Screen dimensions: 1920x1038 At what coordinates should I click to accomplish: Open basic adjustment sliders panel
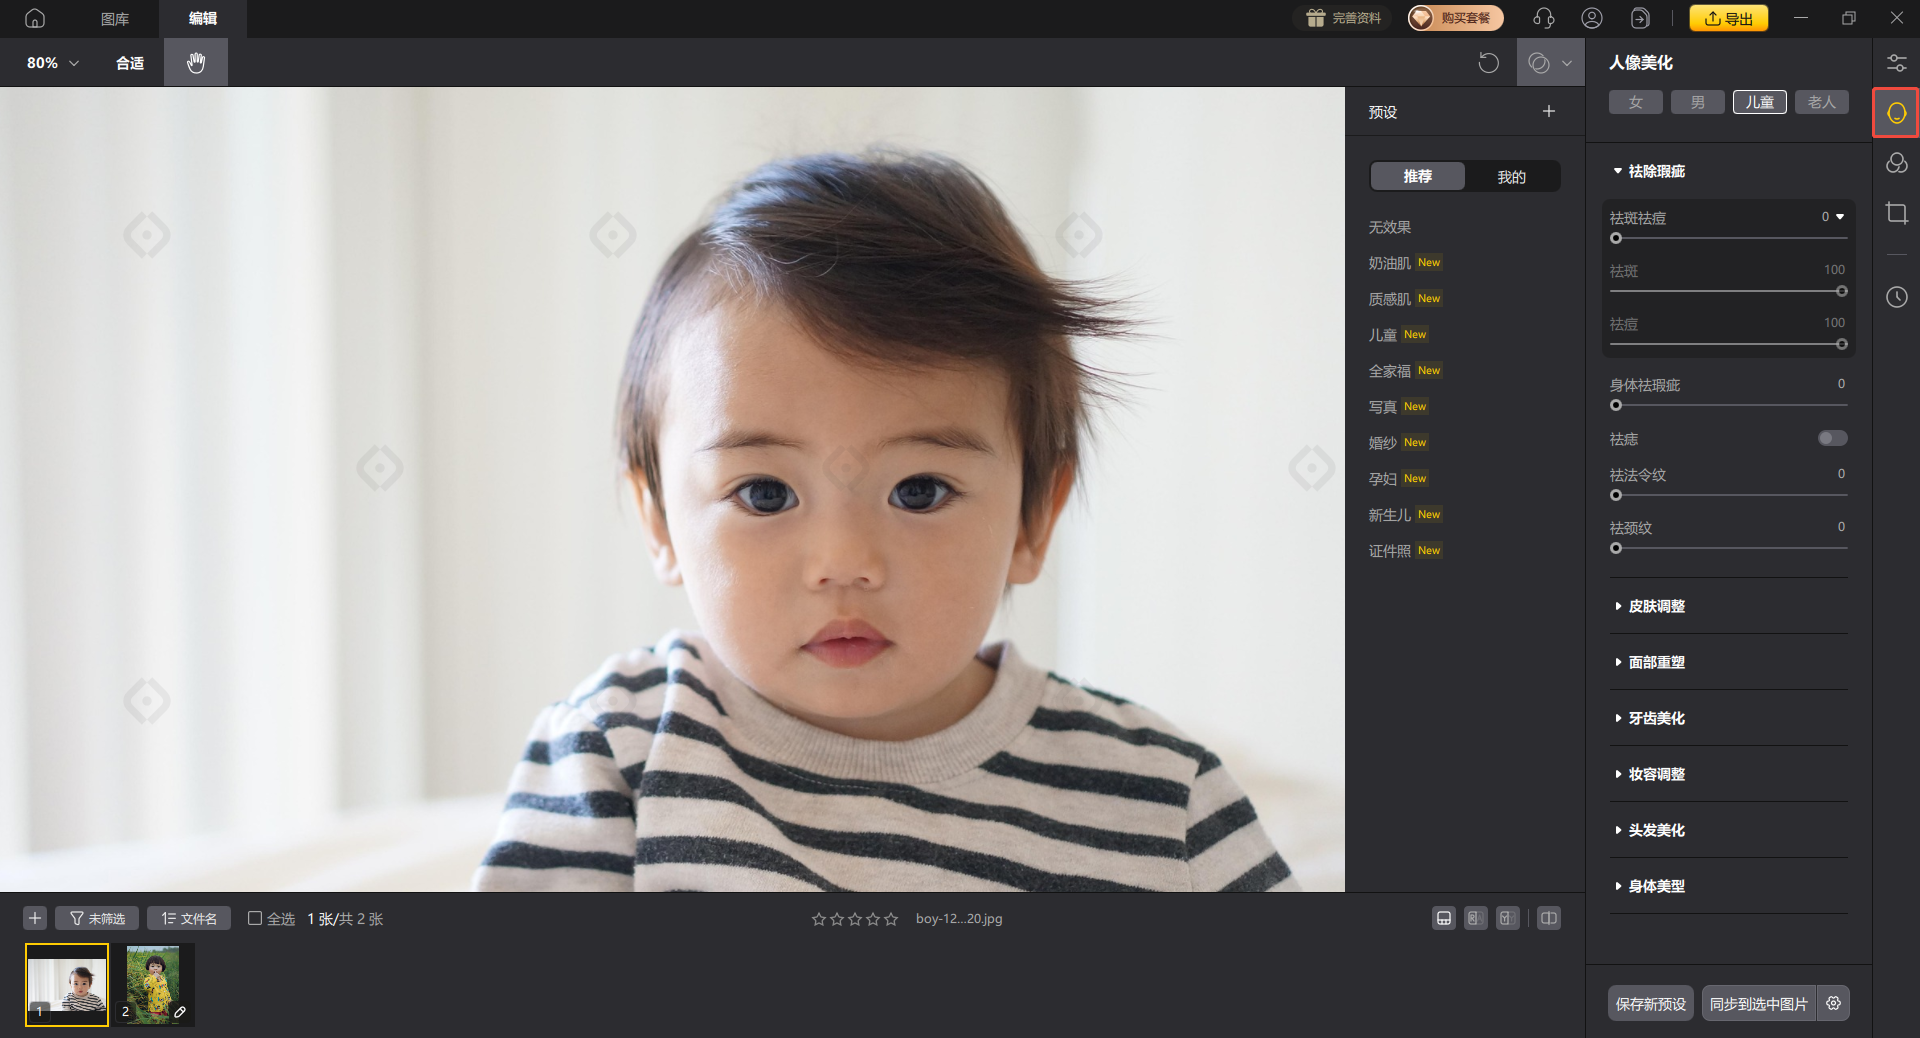coord(1896,63)
